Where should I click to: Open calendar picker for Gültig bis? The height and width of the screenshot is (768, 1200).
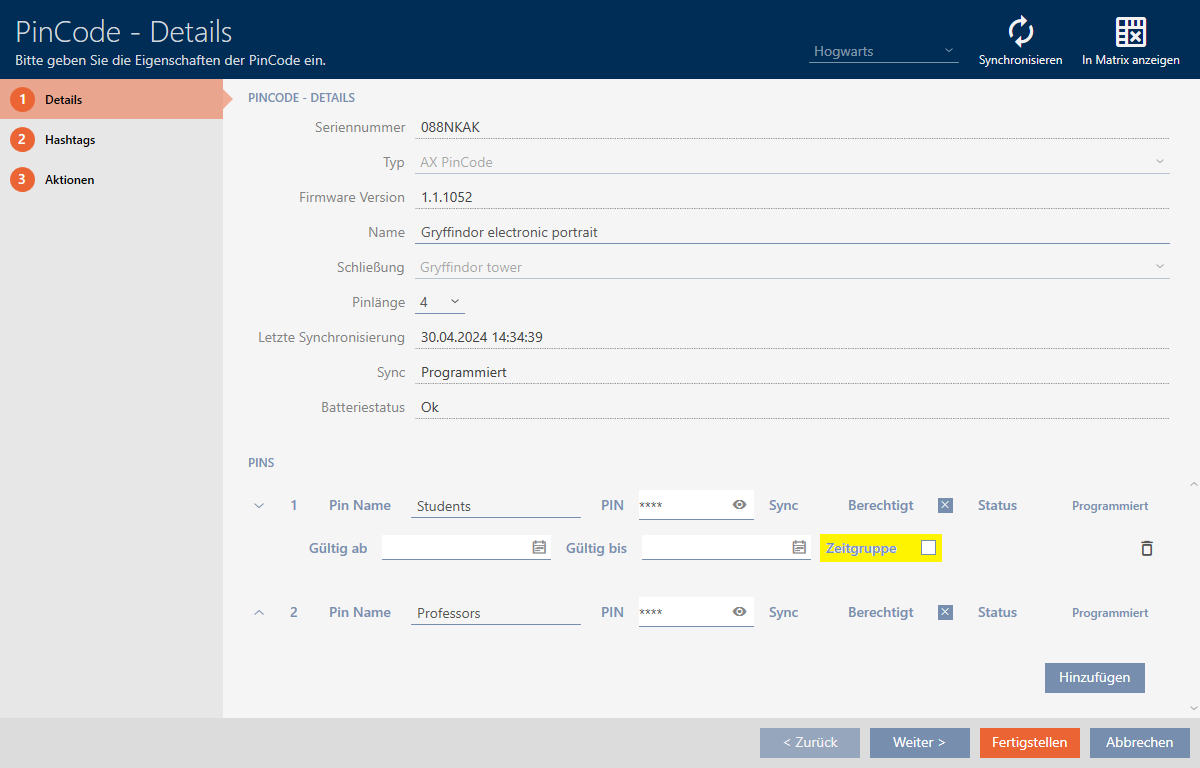pyautogui.click(x=799, y=547)
